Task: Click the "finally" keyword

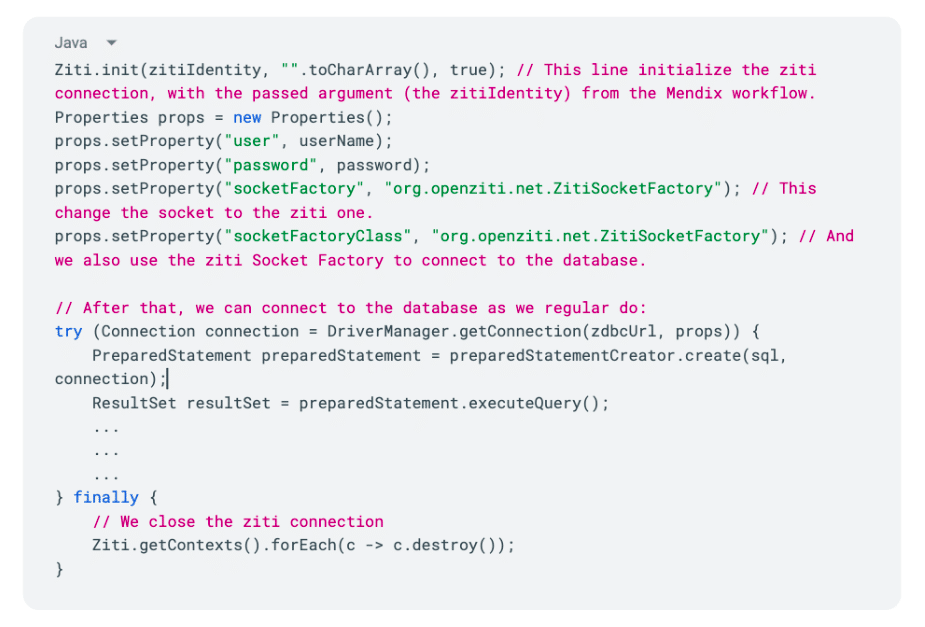Action: point(106,497)
